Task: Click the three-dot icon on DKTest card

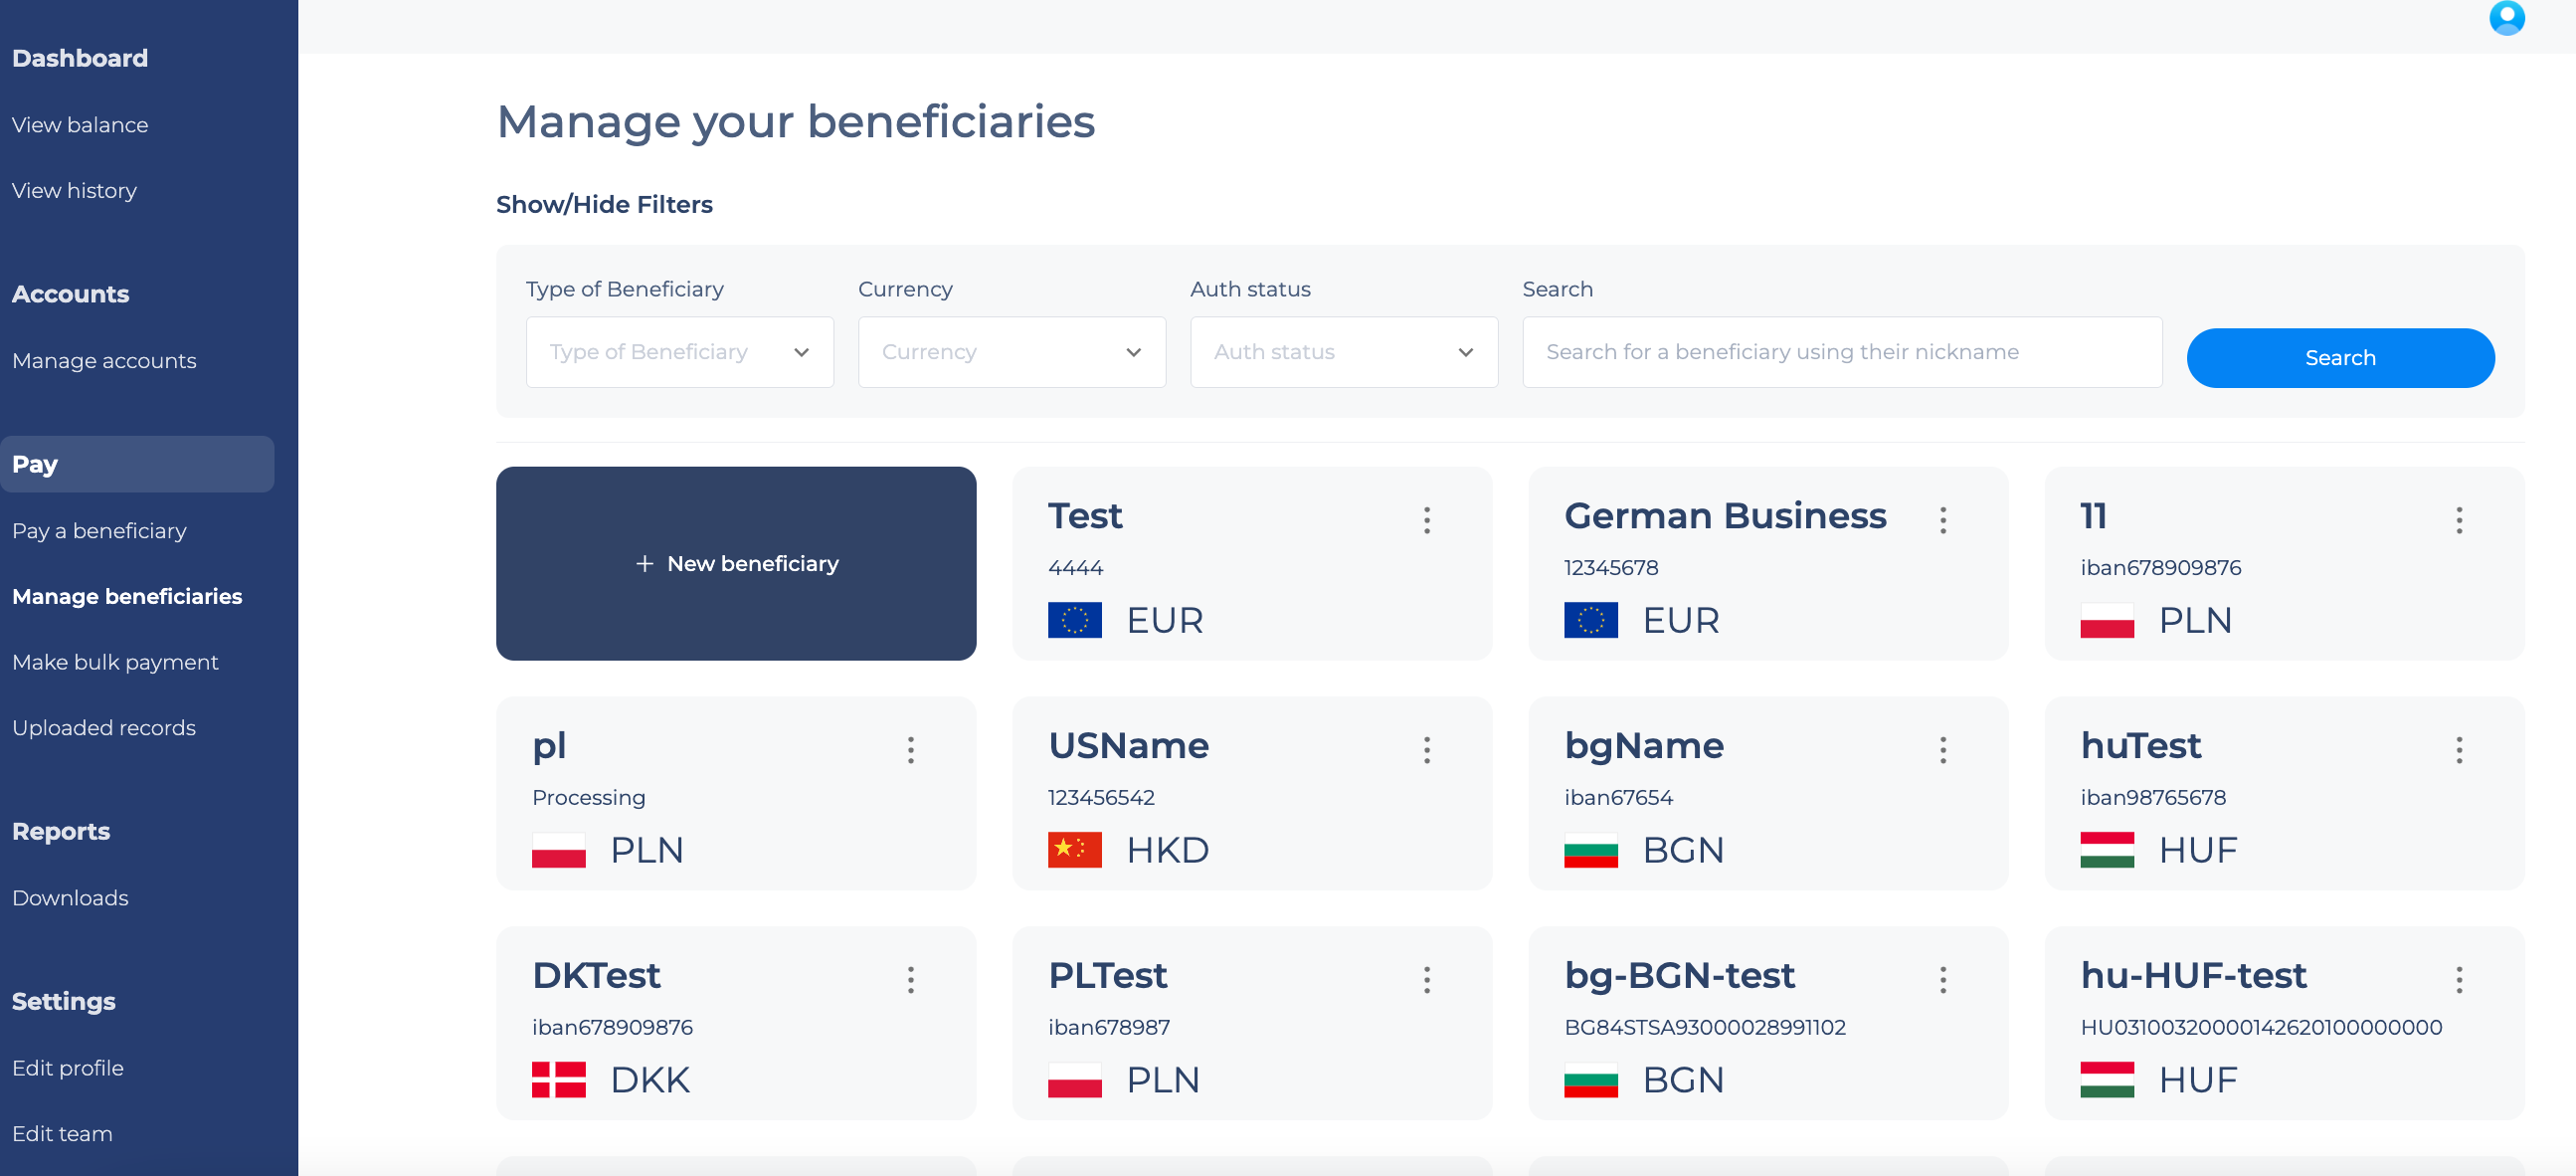Action: pyautogui.click(x=911, y=980)
